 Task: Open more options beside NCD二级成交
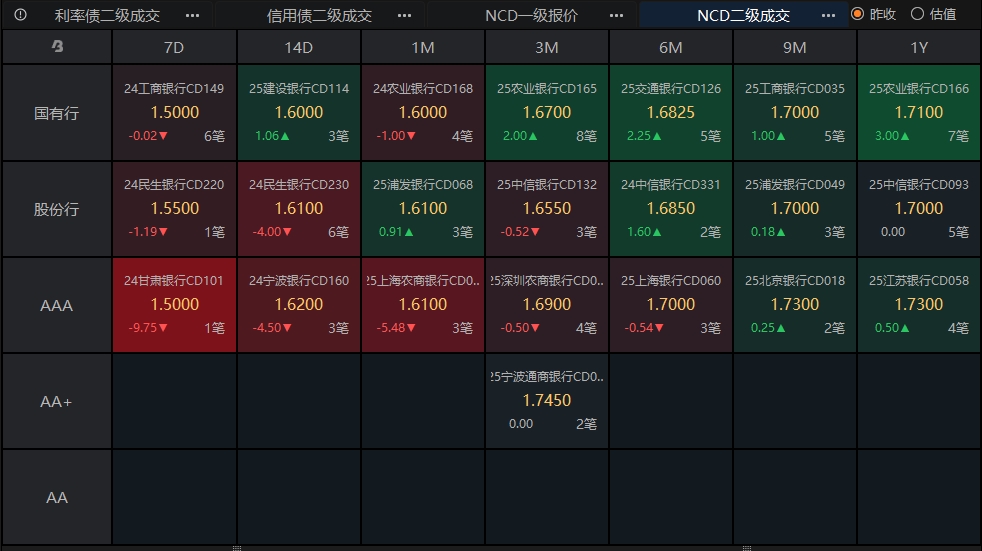828,15
